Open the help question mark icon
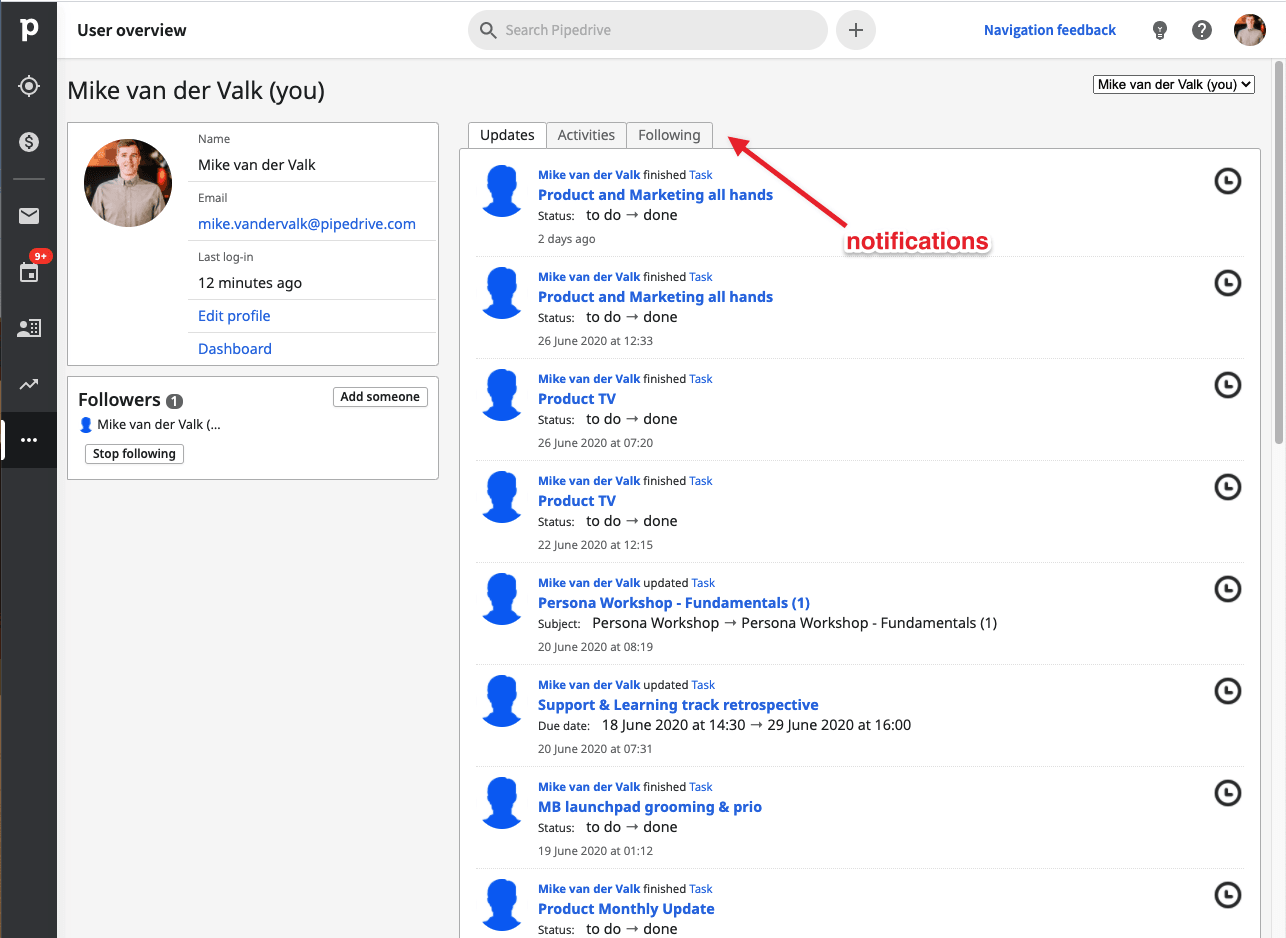 coord(1202,30)
